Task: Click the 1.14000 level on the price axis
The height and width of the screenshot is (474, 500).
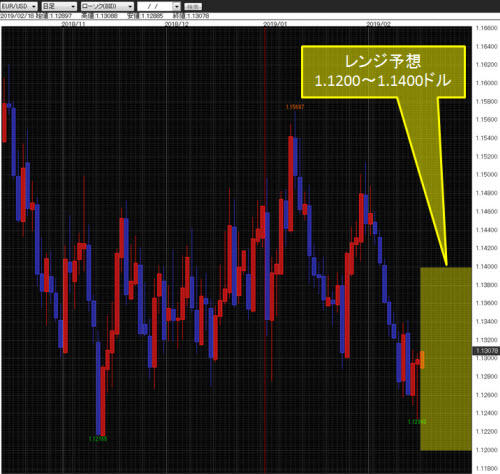Action: [x=486, y=267]
